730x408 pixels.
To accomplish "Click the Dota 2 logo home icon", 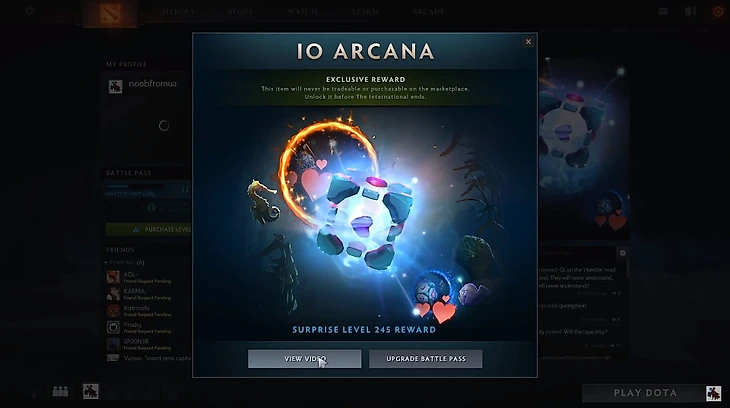I will coord(110,13).
